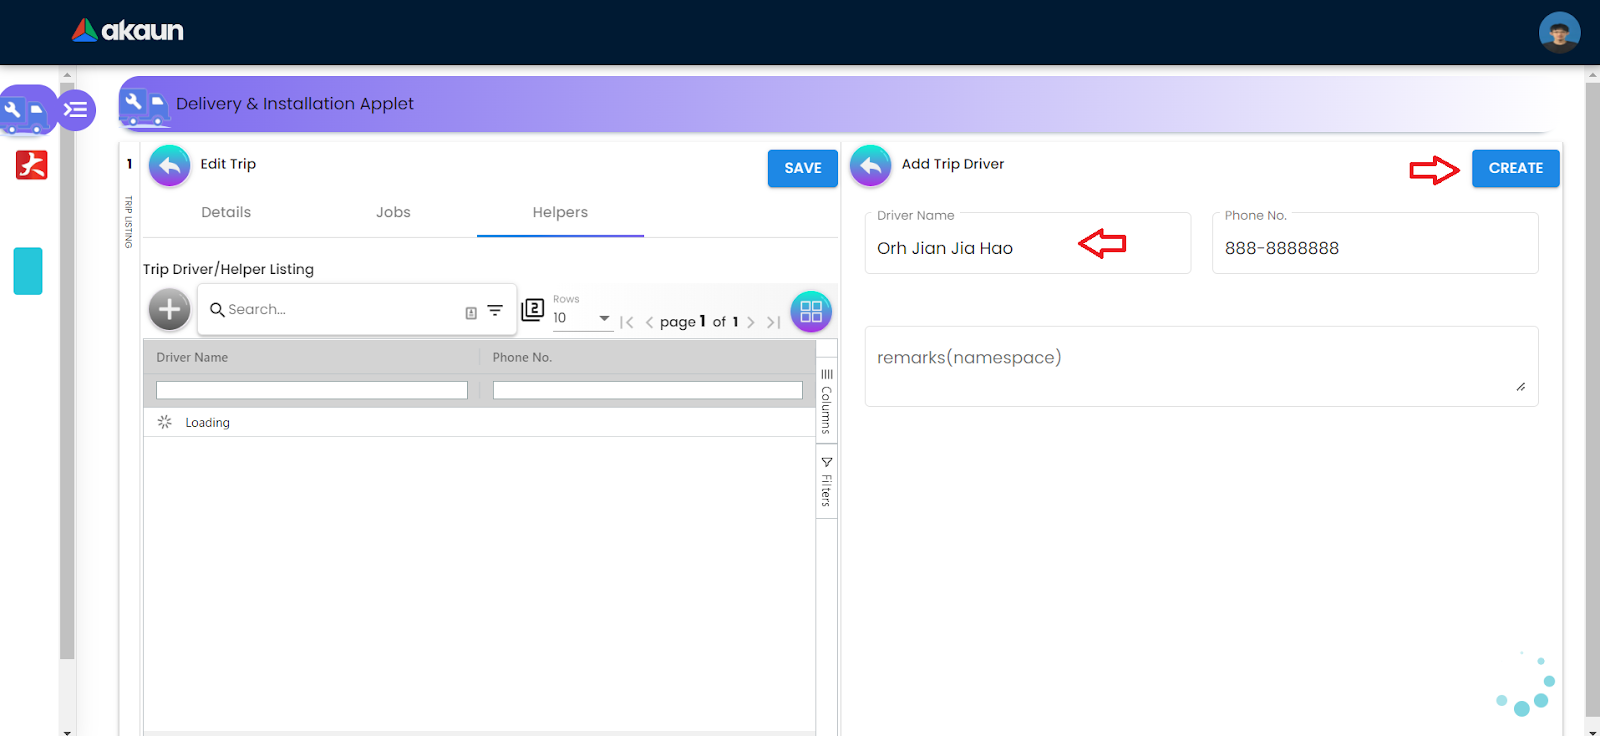
Task: Open the red company logo in the sidebar
Action: pyautogui.click(x=31, y=165)
